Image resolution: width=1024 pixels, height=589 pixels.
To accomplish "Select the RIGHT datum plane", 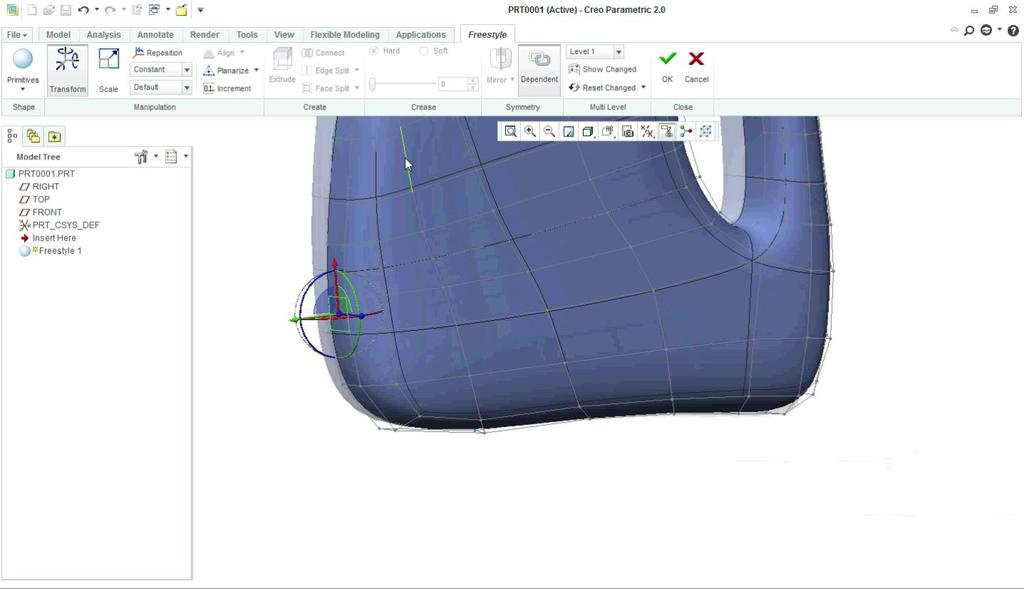I will click(46, 187).
